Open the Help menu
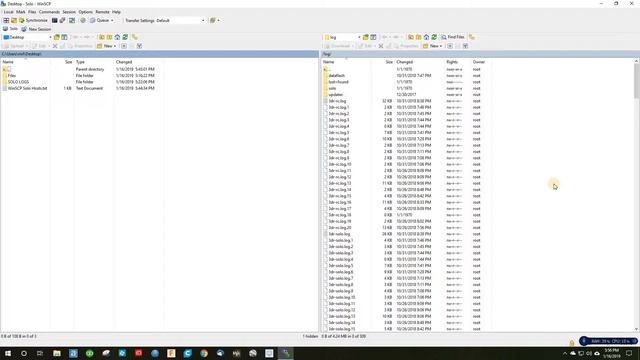This screenshot has width=640, height=360. click(x=116, y=12)
